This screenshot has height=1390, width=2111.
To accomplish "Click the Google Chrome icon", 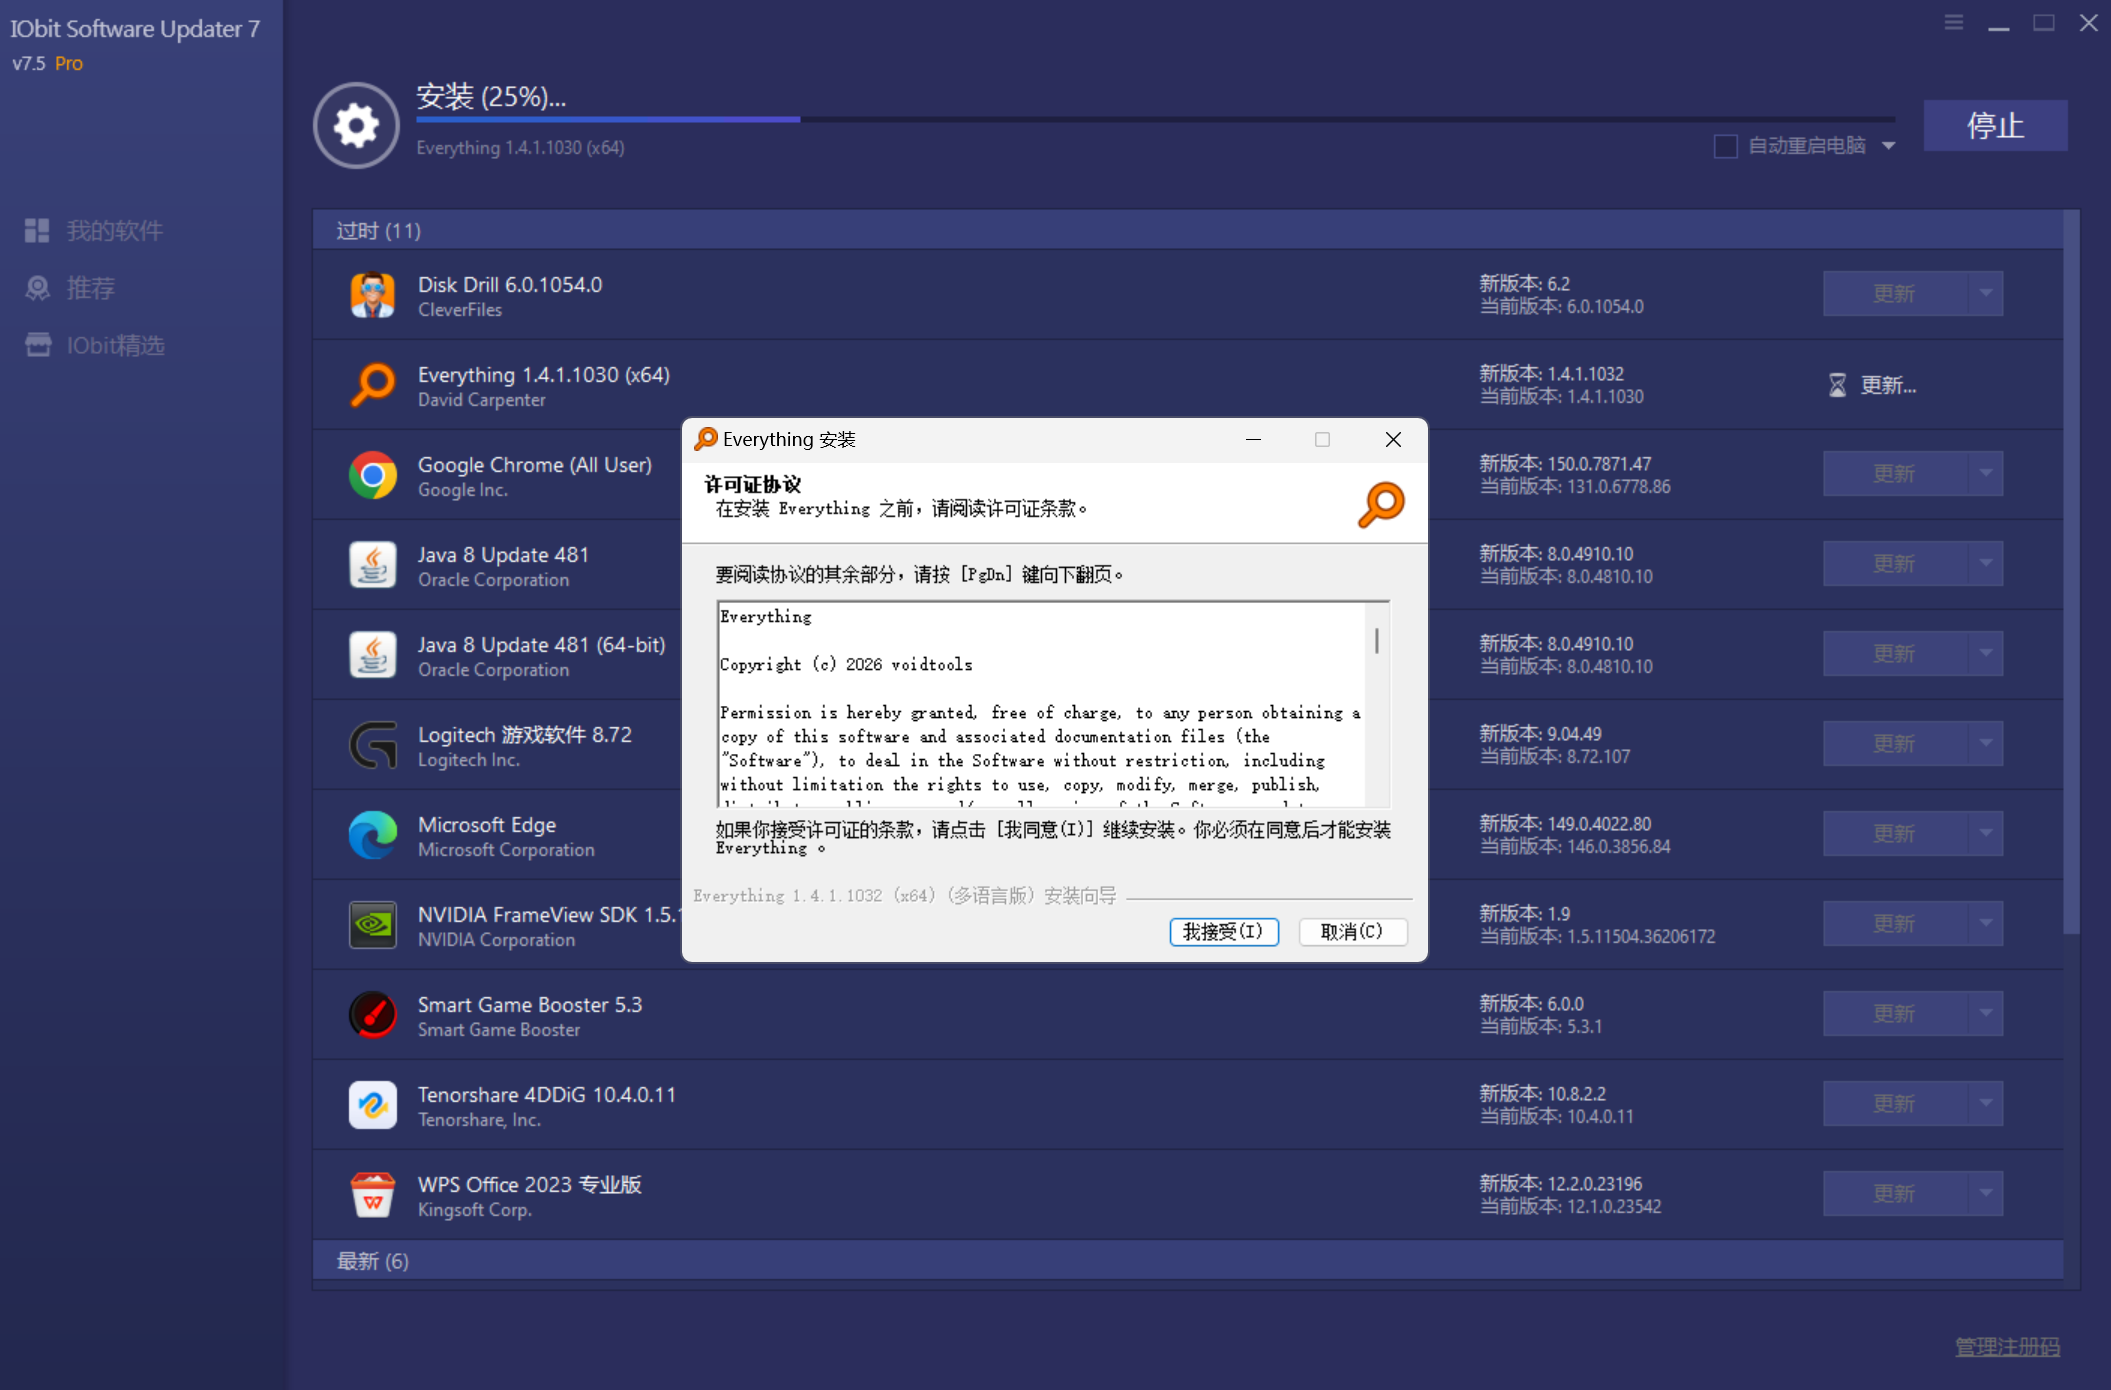I will tap(372, 475).
